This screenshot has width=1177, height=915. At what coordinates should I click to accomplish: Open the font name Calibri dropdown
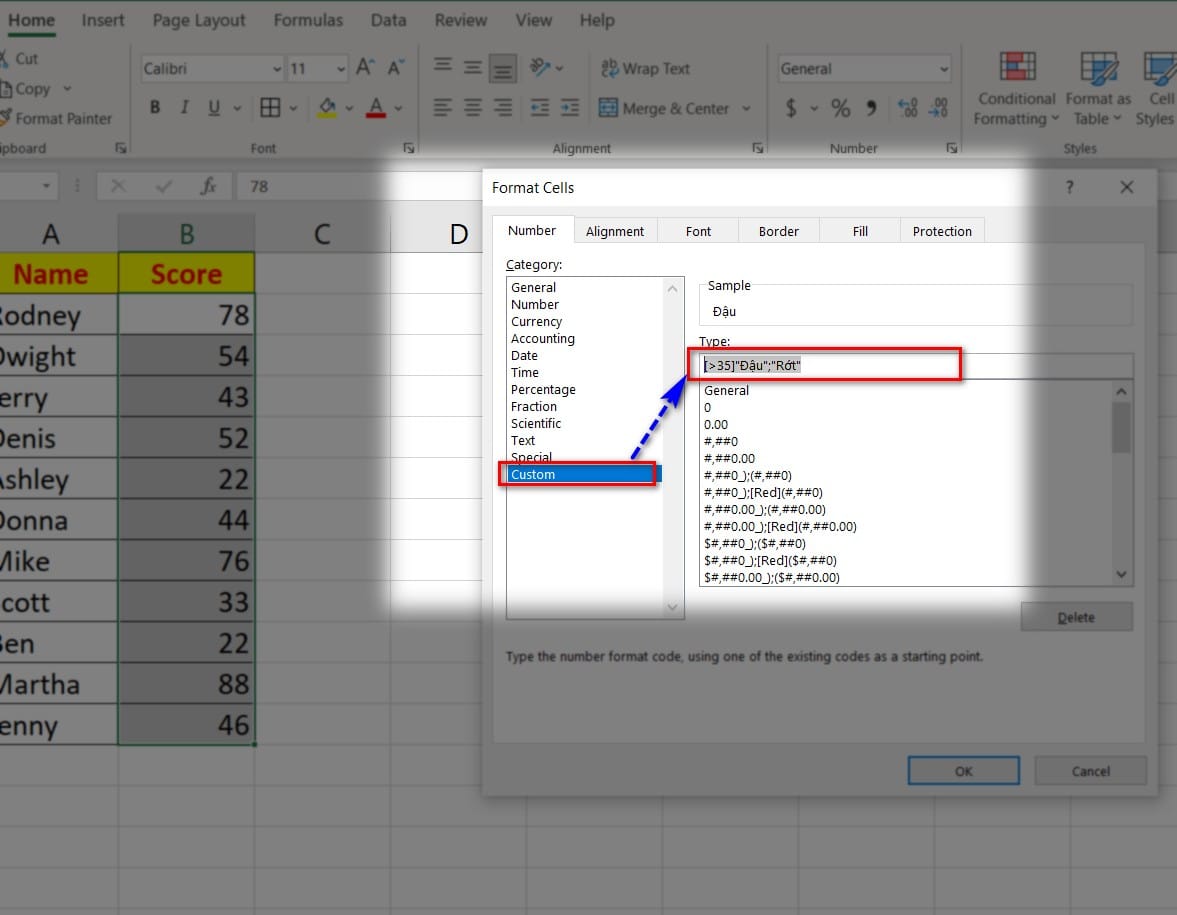[277, 69]
